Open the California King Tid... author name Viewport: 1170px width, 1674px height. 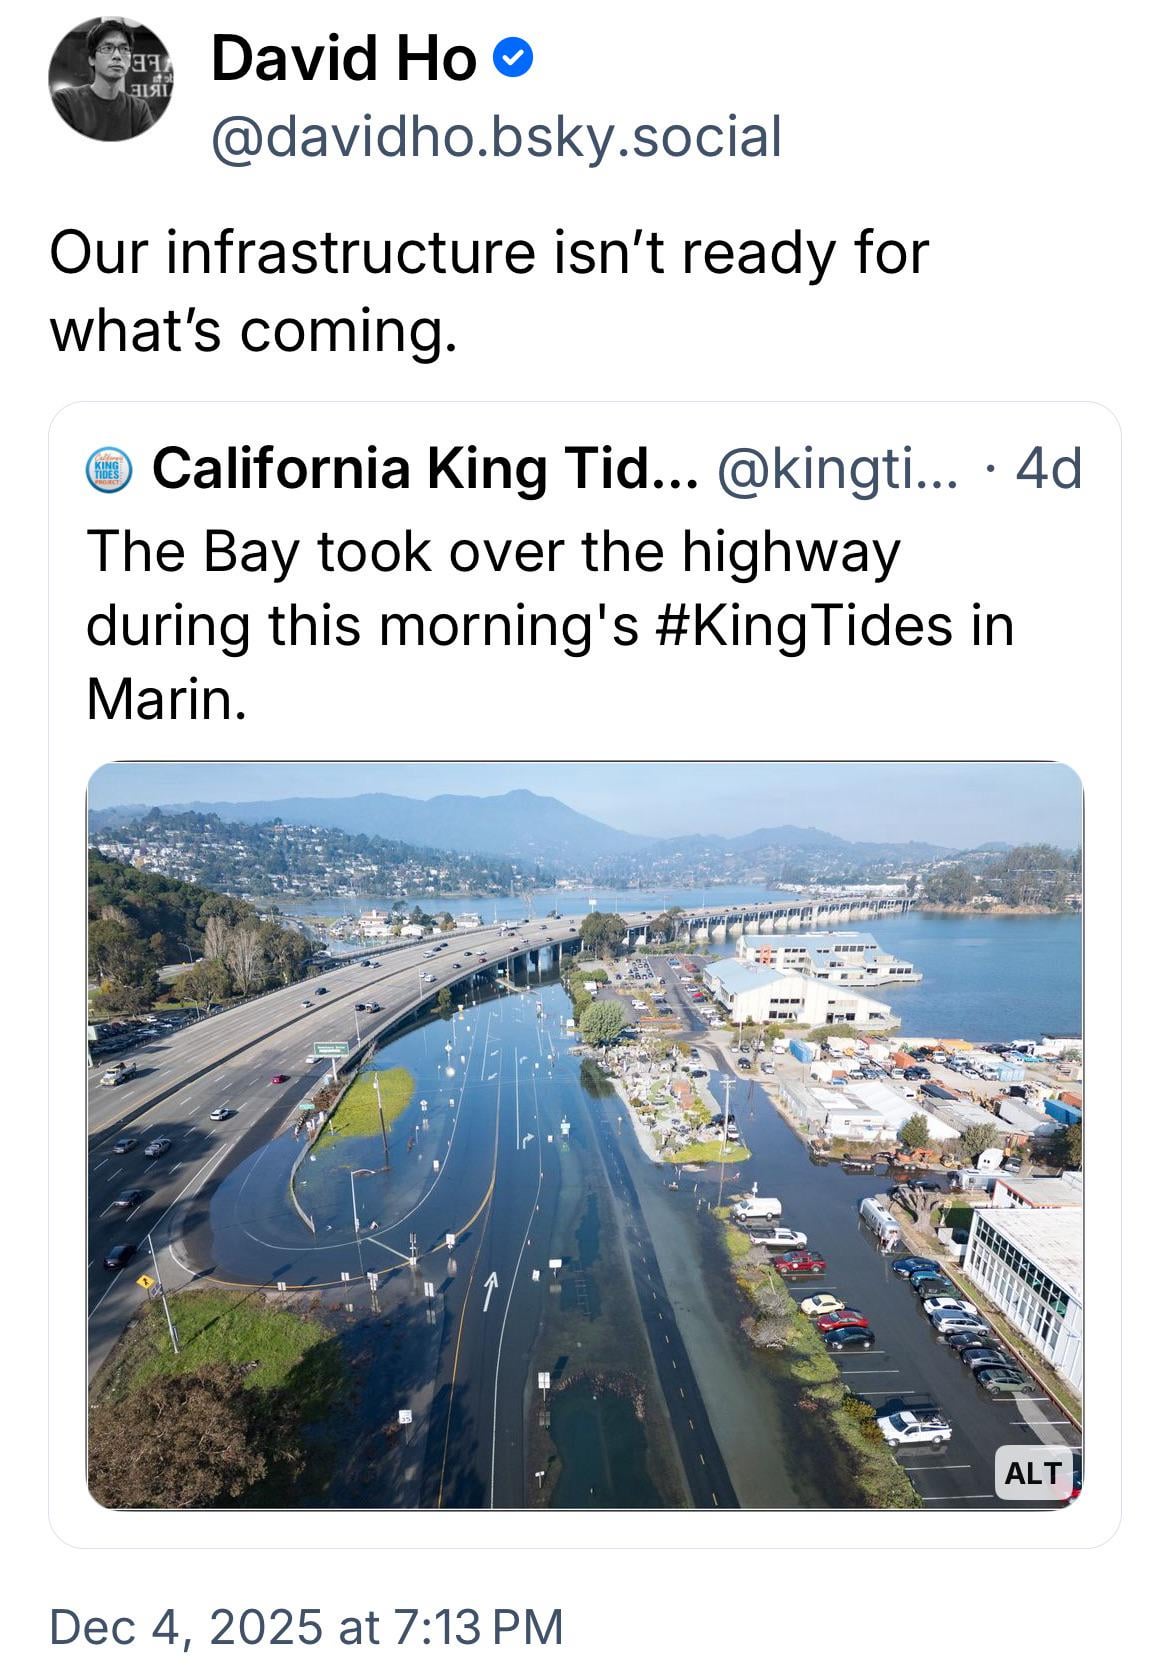(424, 468)
